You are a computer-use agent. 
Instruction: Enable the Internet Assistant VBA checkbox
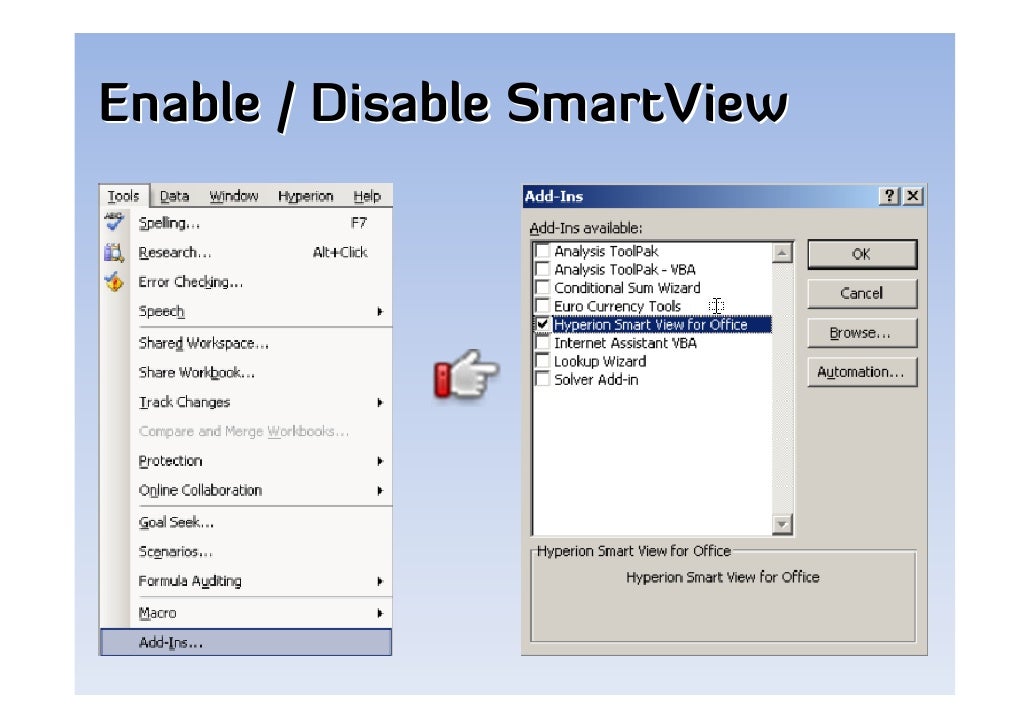[x=543, y=343]
